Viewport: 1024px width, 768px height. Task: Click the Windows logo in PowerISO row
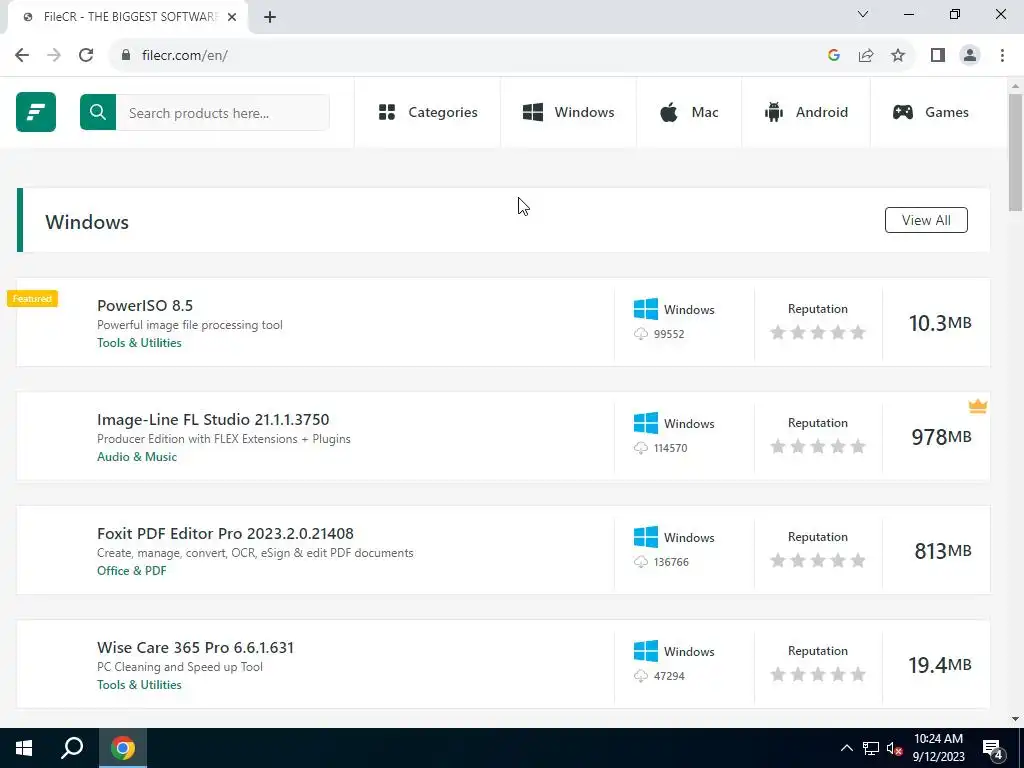pos(646,309)
